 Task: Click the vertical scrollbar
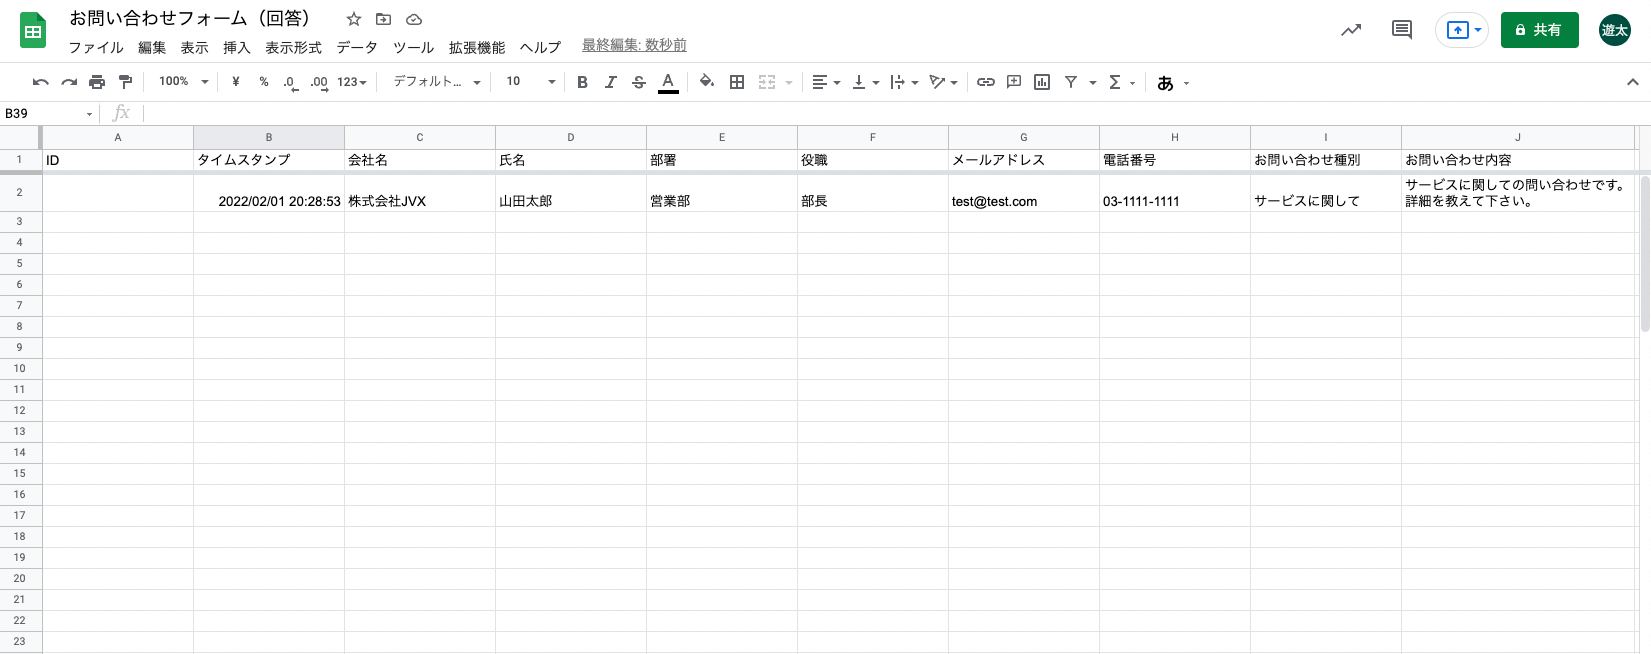coord(1645,254)
